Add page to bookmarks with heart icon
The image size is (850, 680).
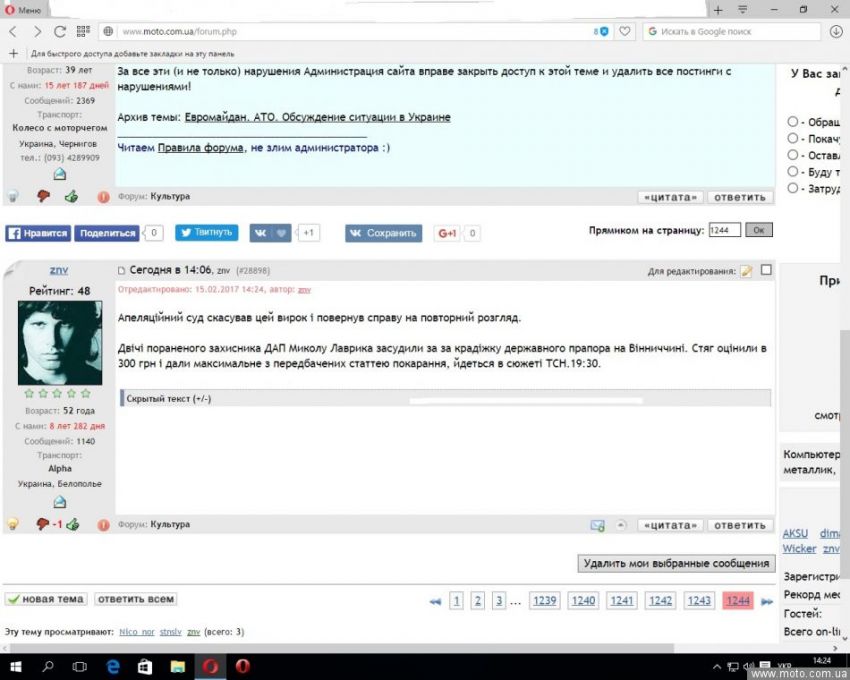tap(624, 31)
